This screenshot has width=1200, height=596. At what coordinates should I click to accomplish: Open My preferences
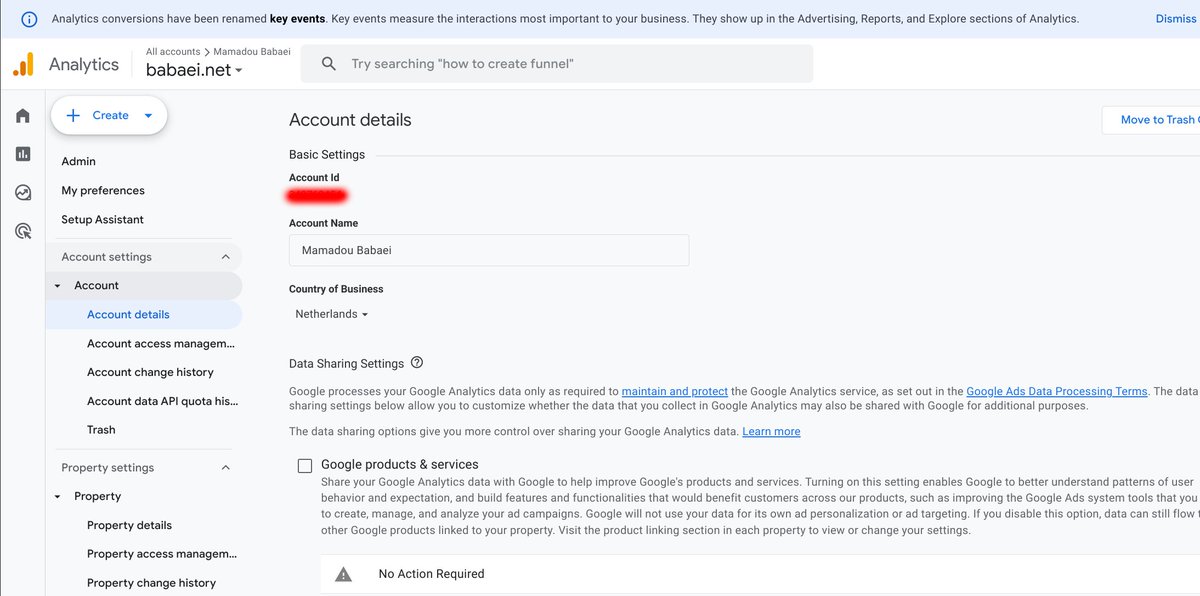click(103, 190)
